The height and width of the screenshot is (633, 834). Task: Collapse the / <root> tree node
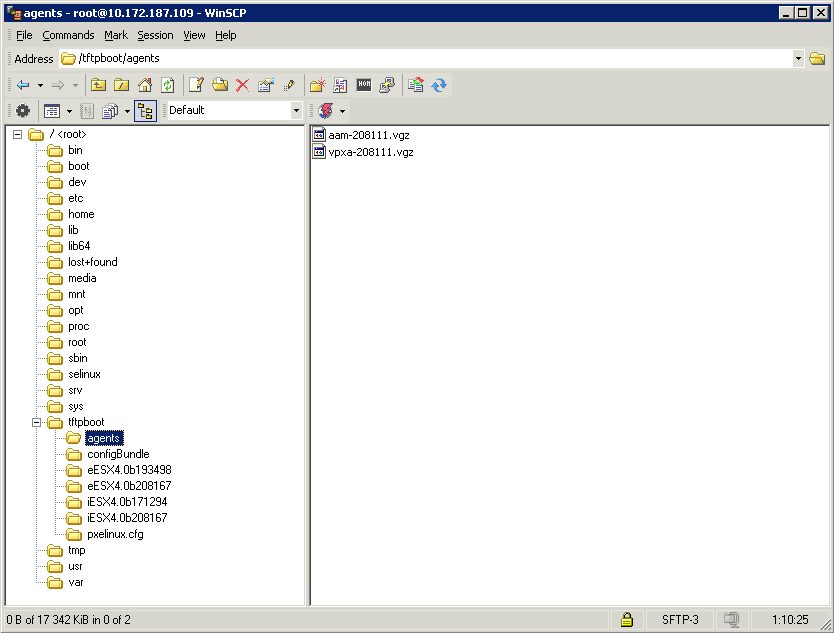pos(18,134)
